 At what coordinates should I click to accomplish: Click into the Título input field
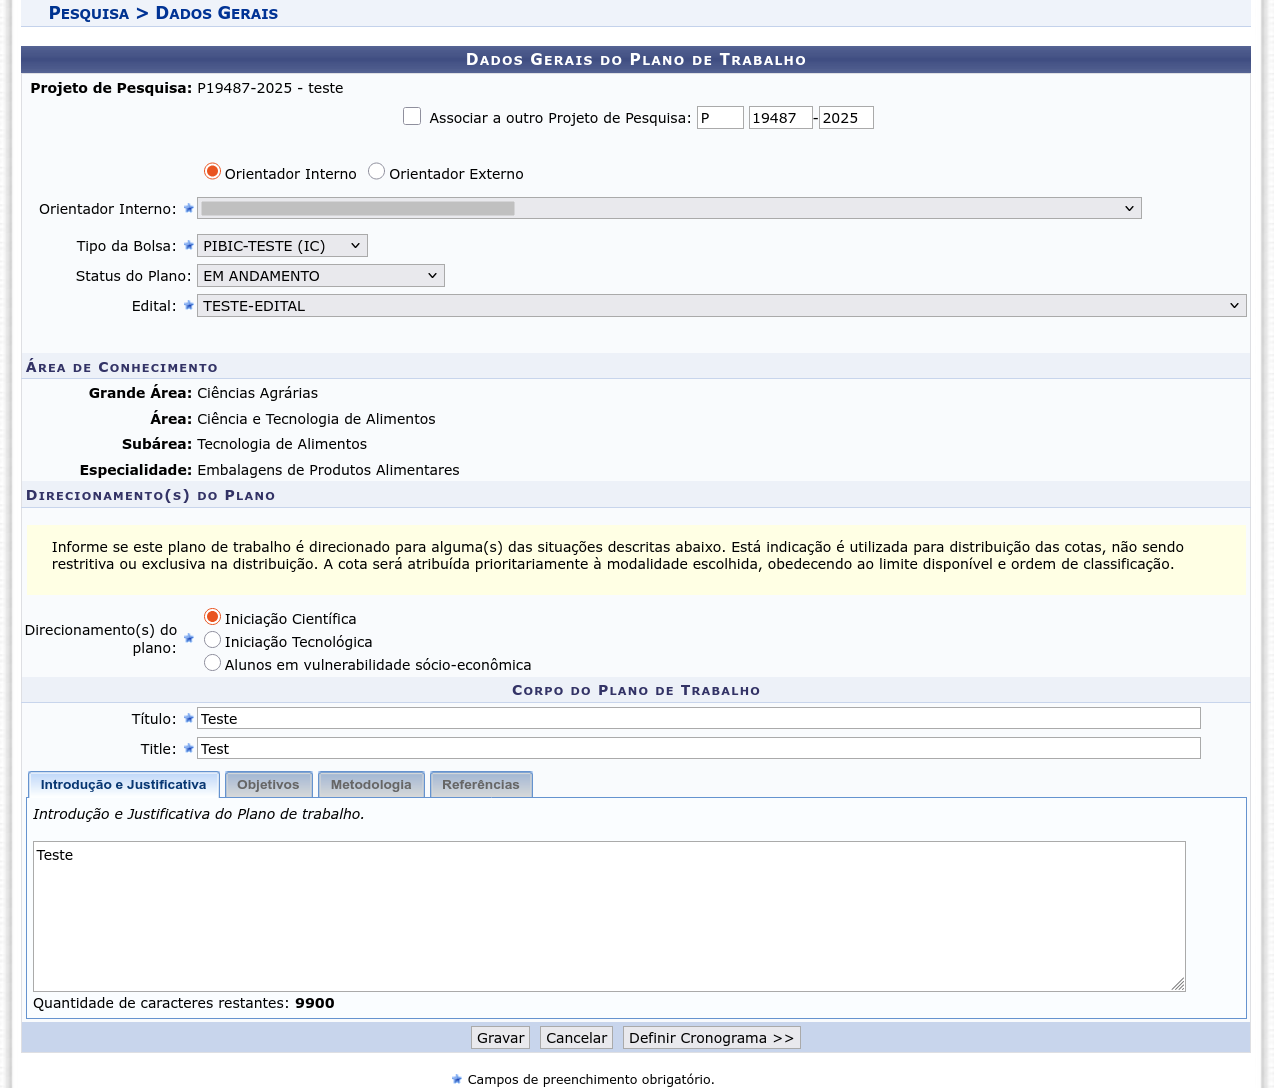[x=698, y=719]
